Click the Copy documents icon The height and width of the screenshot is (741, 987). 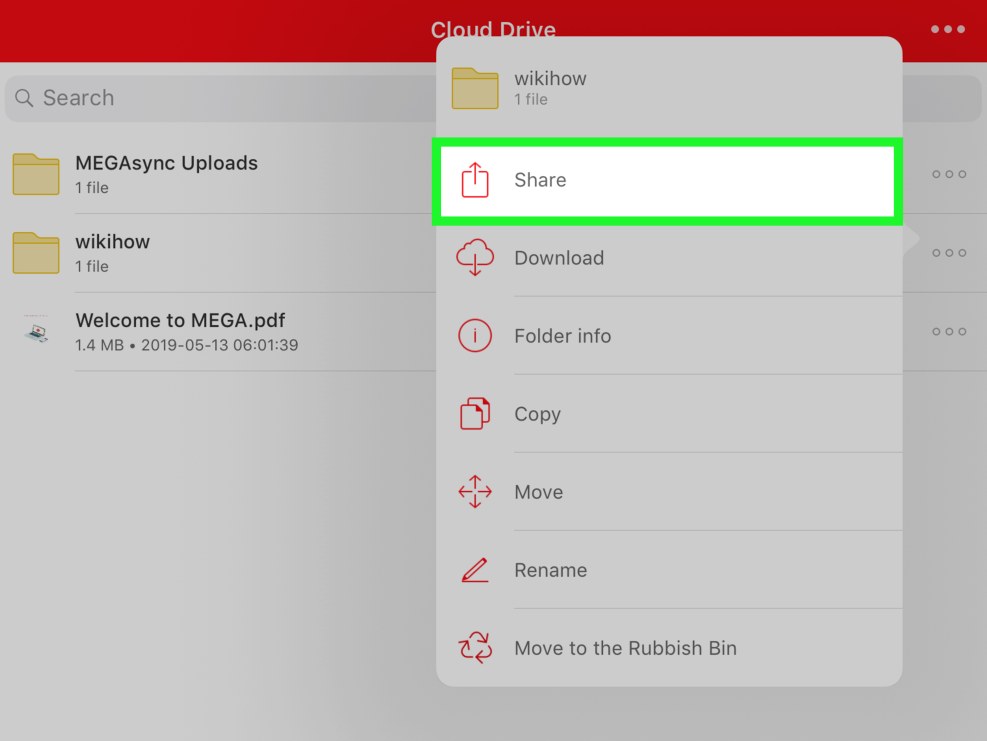point(475,414)
